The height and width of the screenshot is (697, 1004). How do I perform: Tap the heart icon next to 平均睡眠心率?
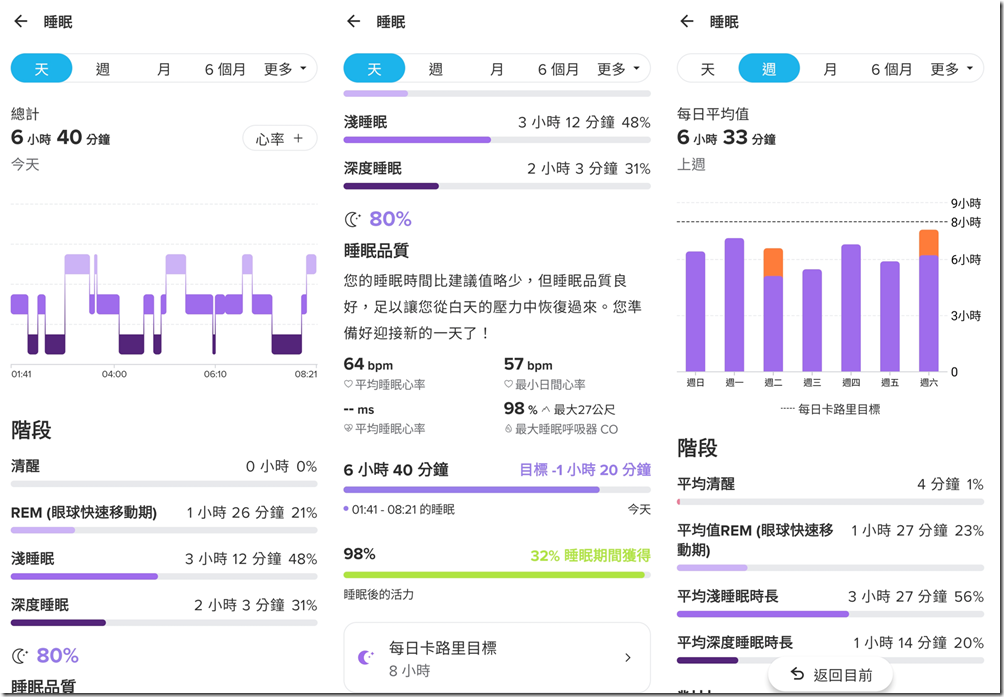pos(348,385)
